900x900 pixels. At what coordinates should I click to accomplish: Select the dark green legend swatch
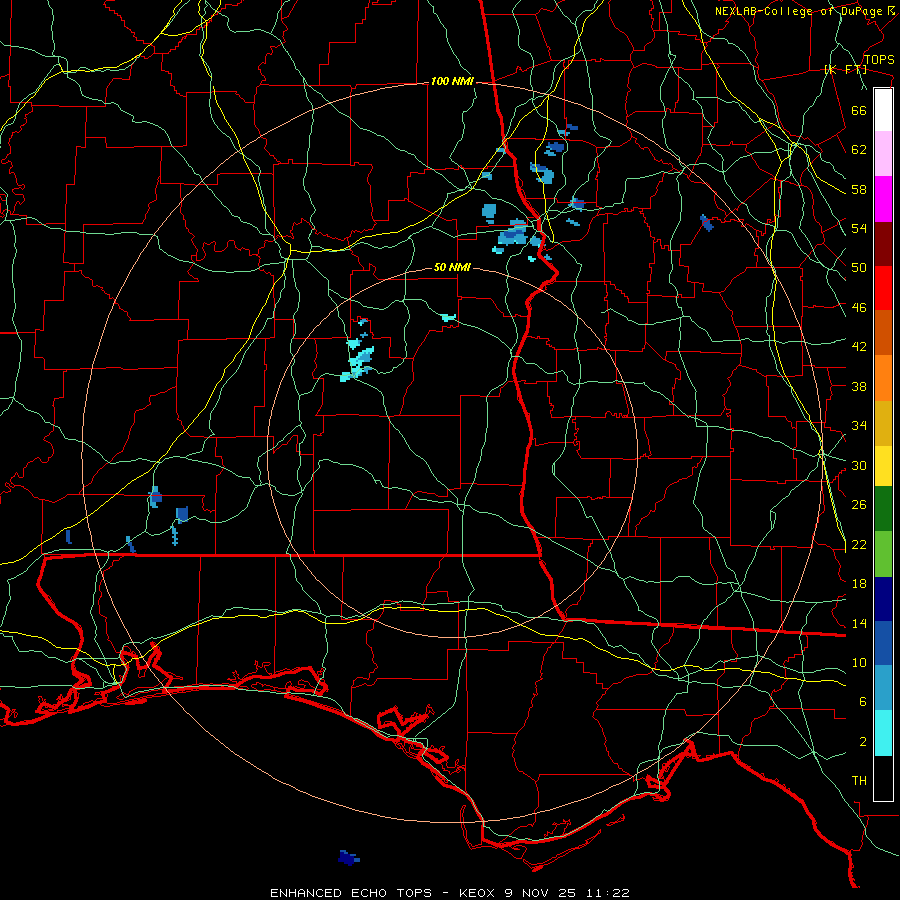point(883,509)
